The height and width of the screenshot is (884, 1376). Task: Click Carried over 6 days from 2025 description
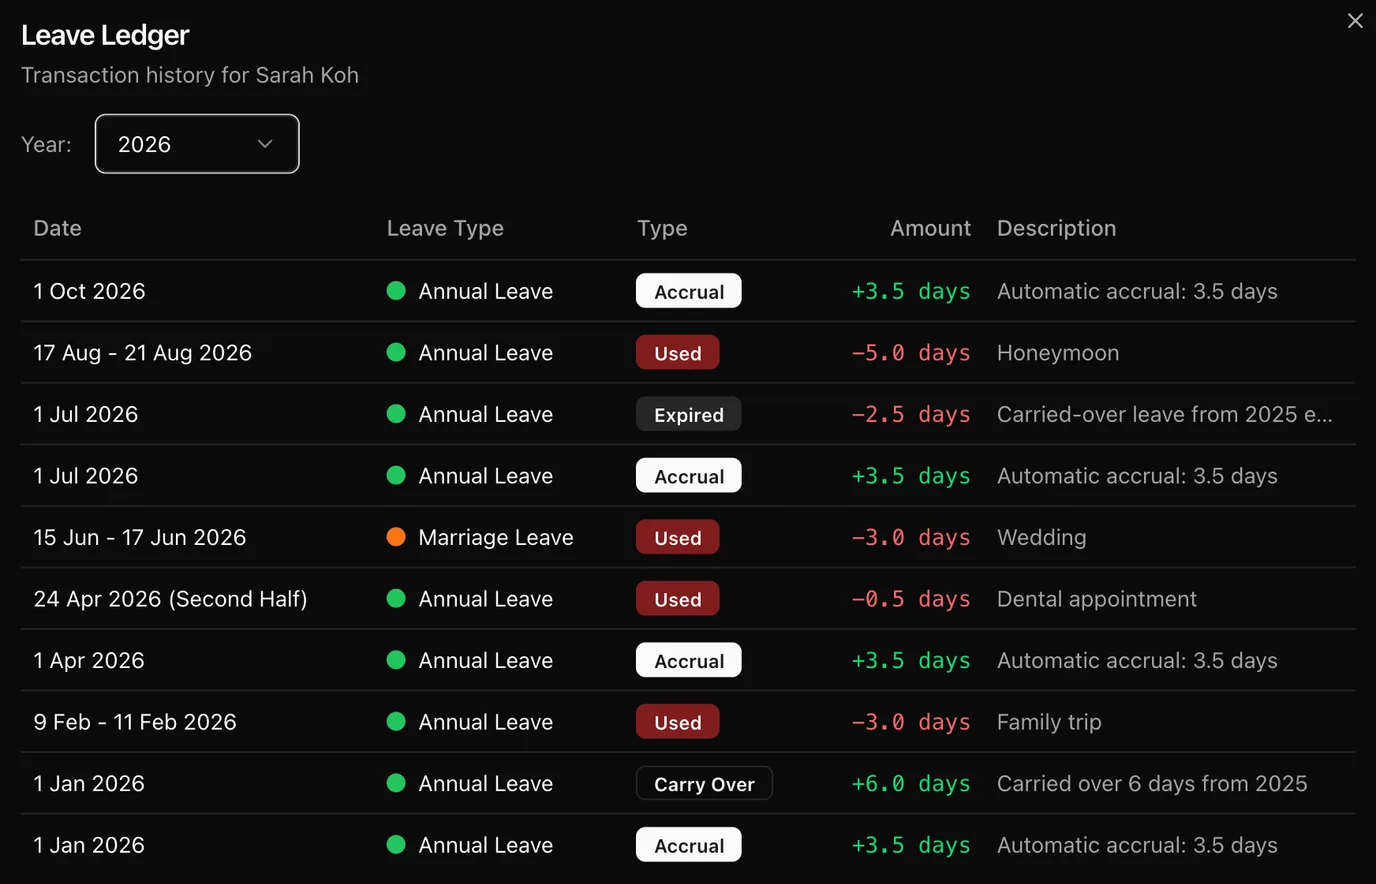pos(1152,784)
